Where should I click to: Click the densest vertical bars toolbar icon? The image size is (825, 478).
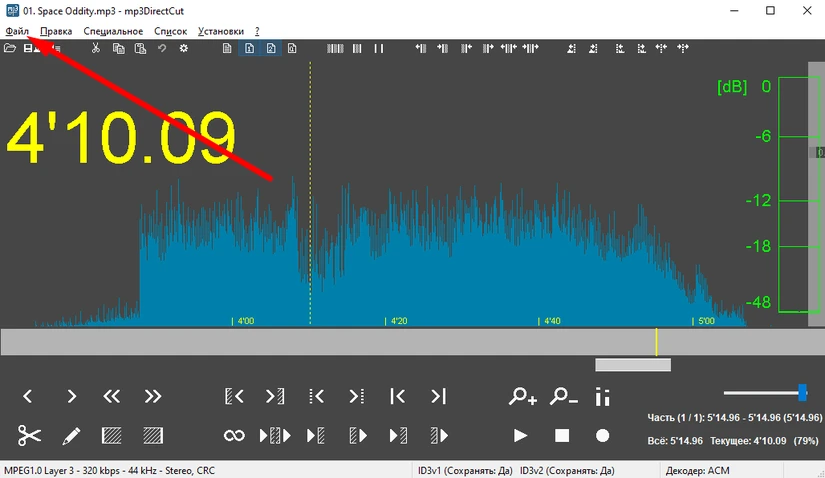pyautogui.click(x=335, y=48)
